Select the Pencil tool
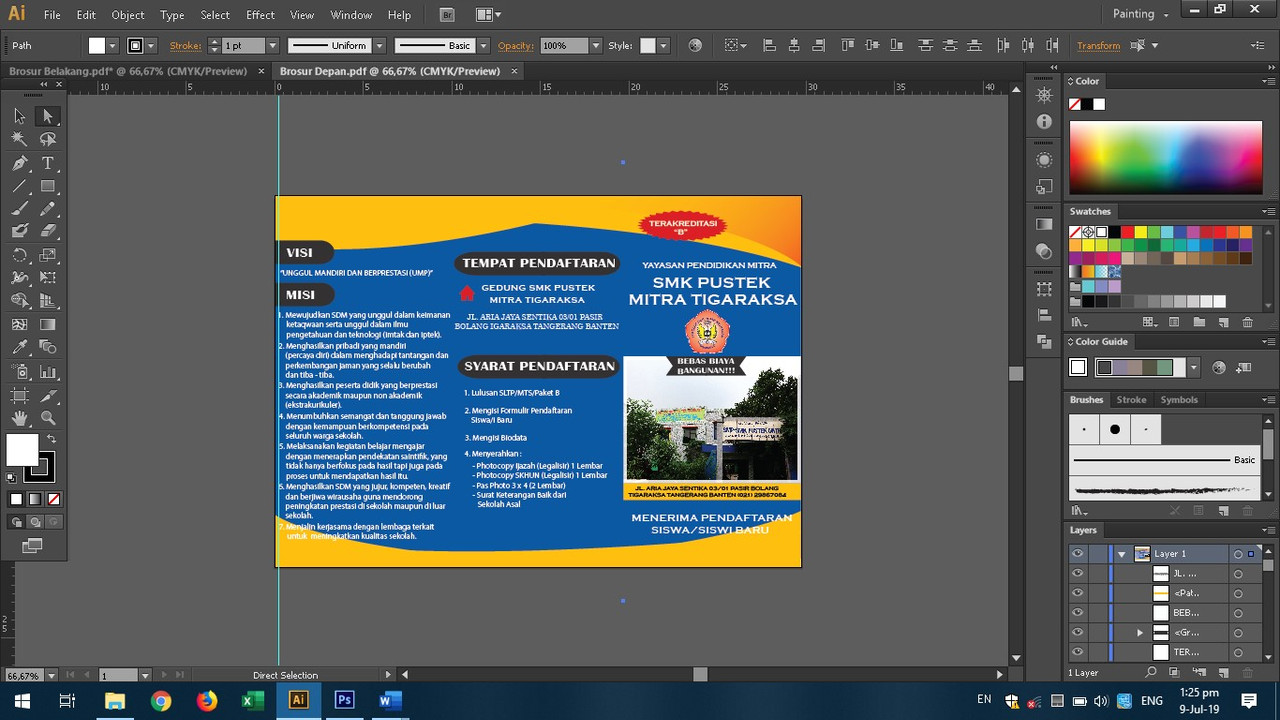Viewport: 1280px width, 720px height. [x=47, y=209]
